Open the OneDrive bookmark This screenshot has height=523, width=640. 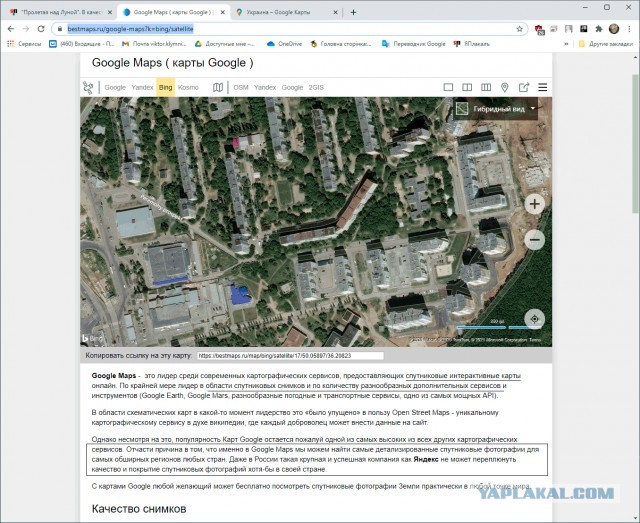284,44
